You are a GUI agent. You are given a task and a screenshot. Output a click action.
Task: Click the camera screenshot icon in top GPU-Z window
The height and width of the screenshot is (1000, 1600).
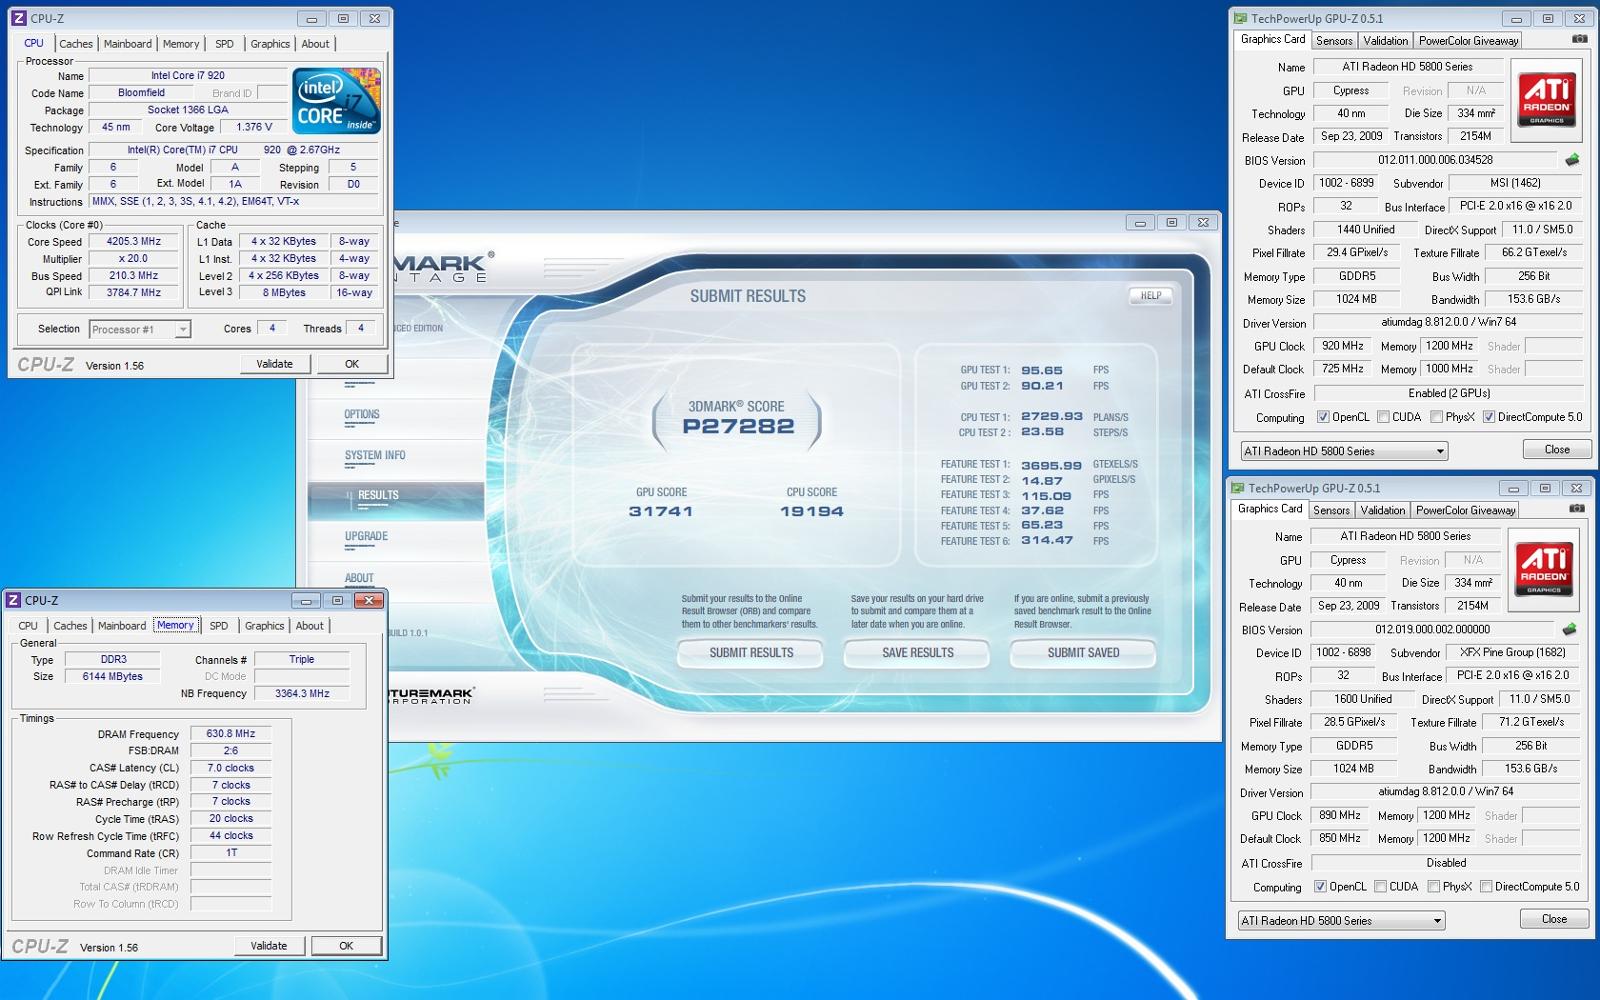[x=1579, y=39]
